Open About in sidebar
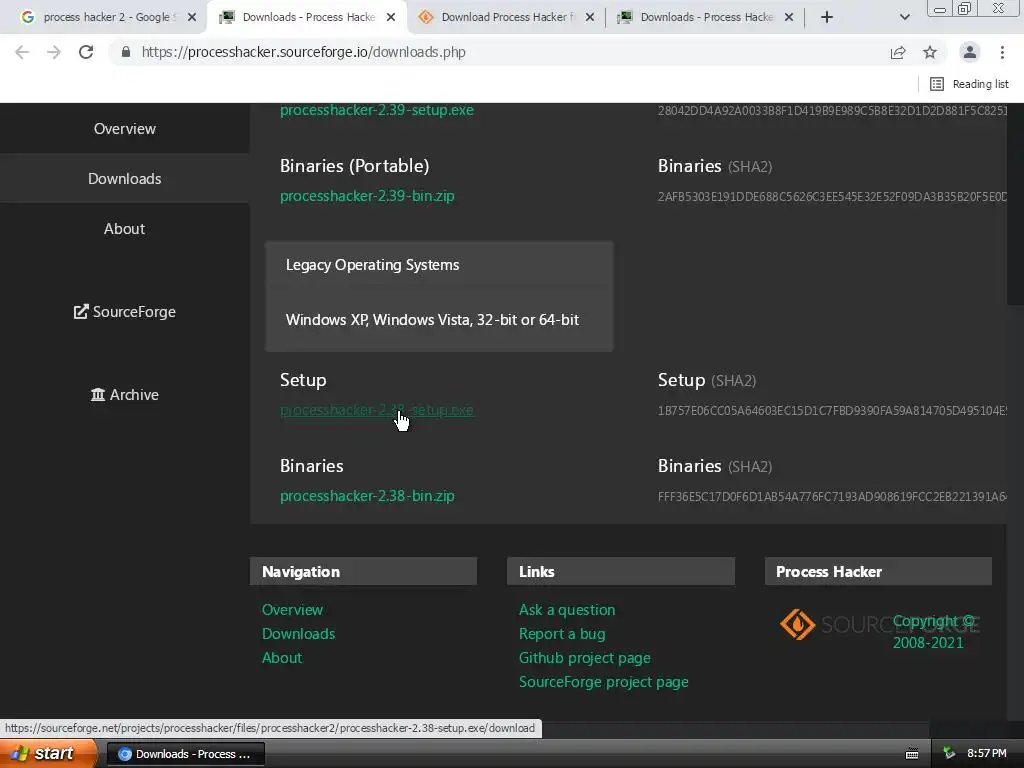 (125, 229)
